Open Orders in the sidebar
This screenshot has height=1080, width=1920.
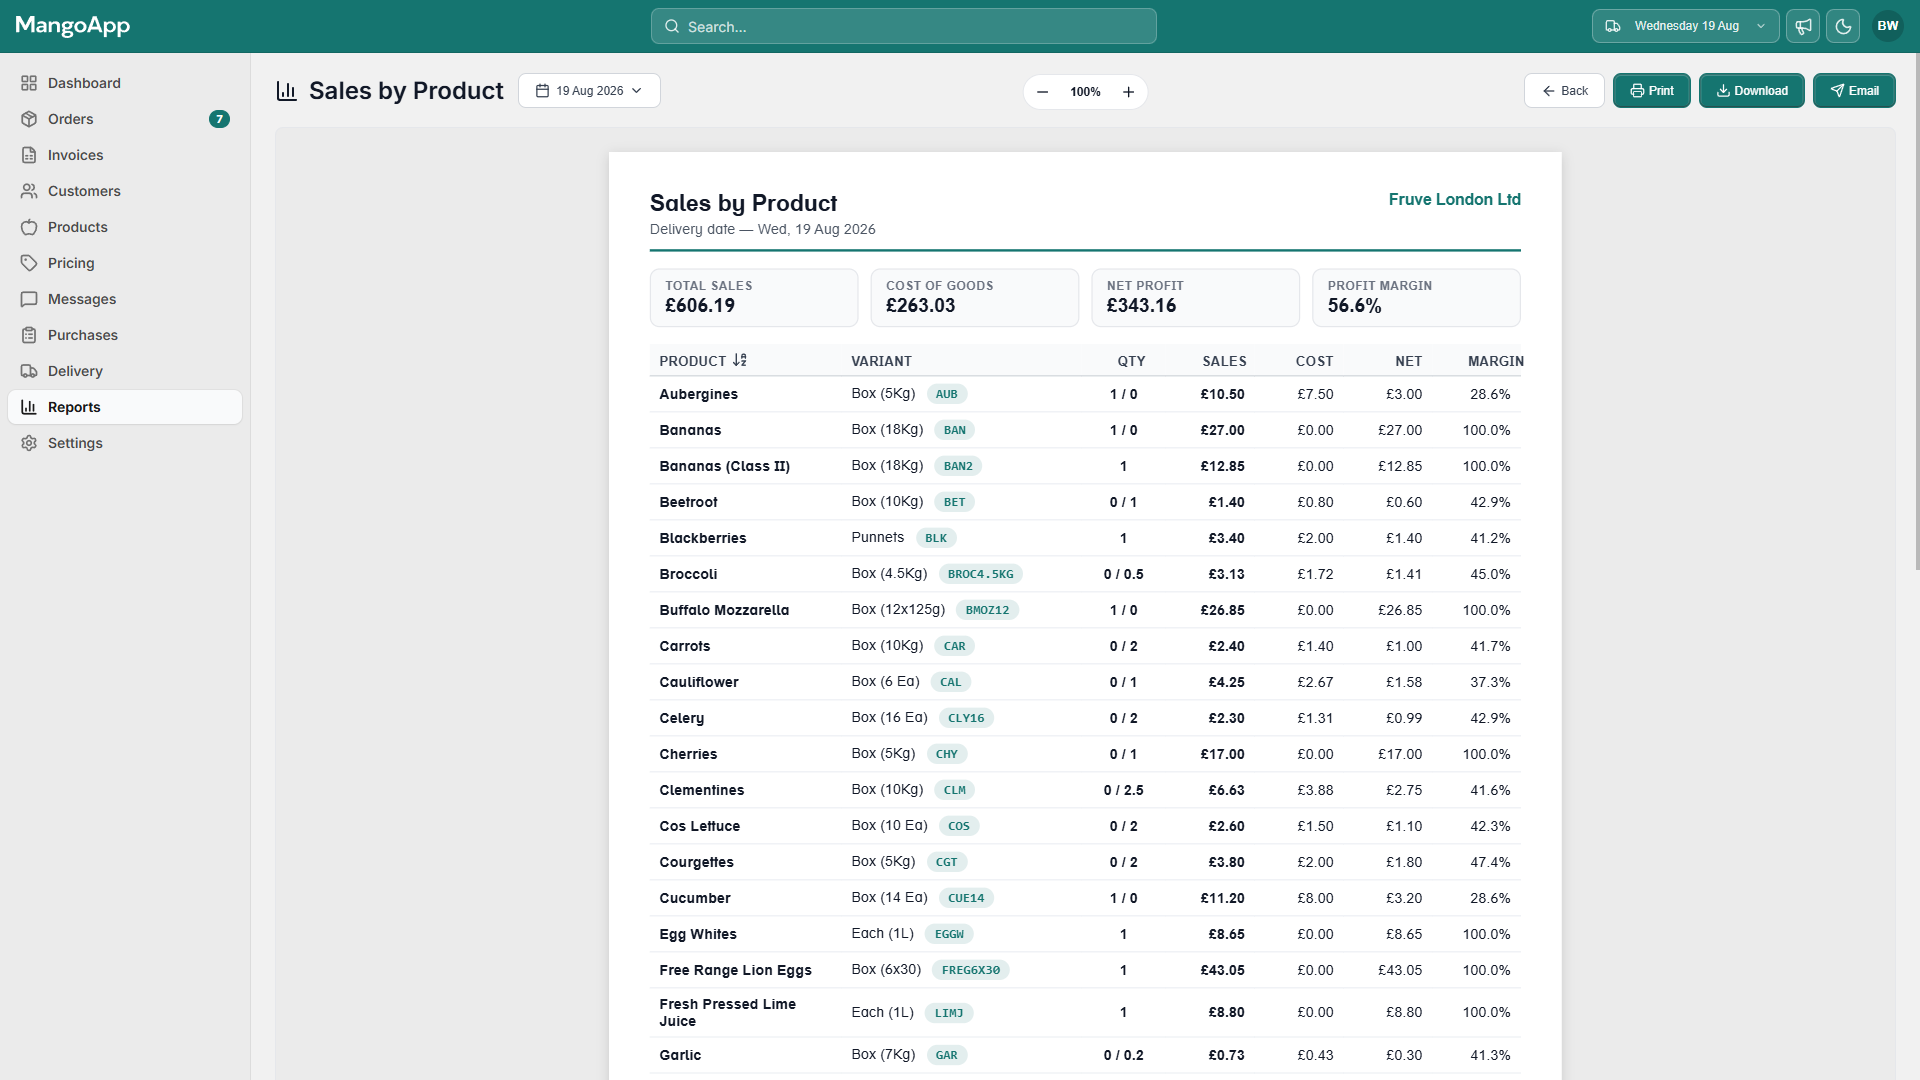point(125,119)
